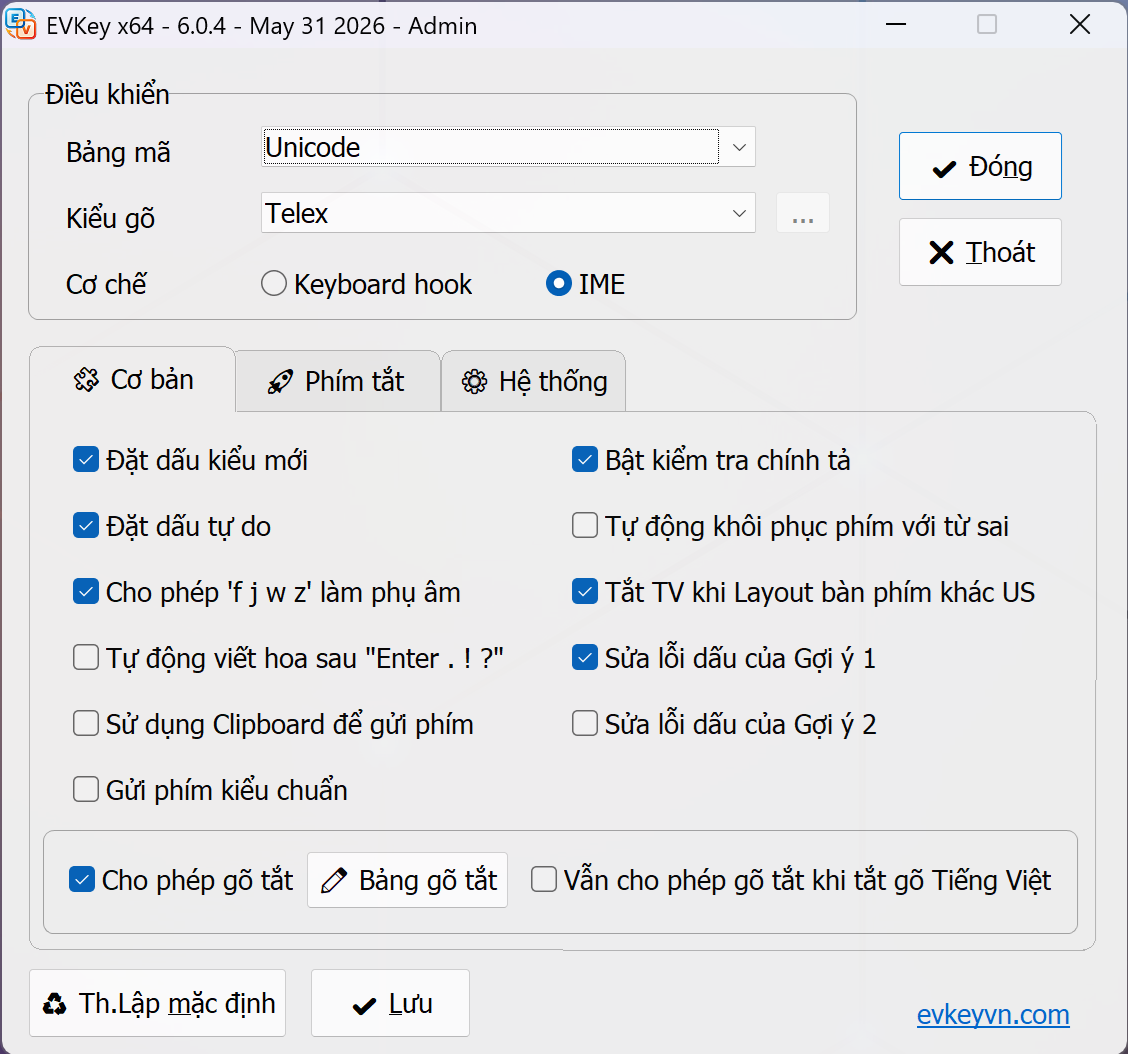The image size is (1129, 1057).
Task: Click the pencil icon on Bảng gõ tắt
Action: 333,881
